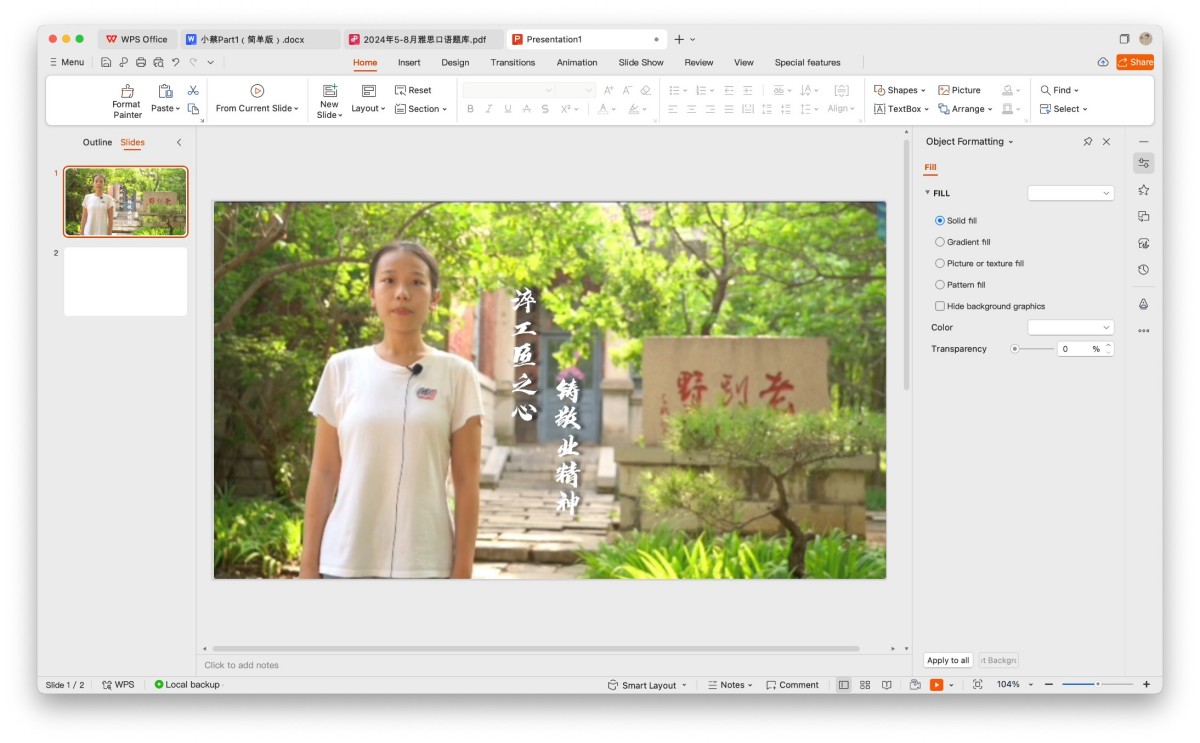The width and height of the screenshot is (1200, 743).
Task: Open the Shapes dropdown
Action: pos(900,90)
